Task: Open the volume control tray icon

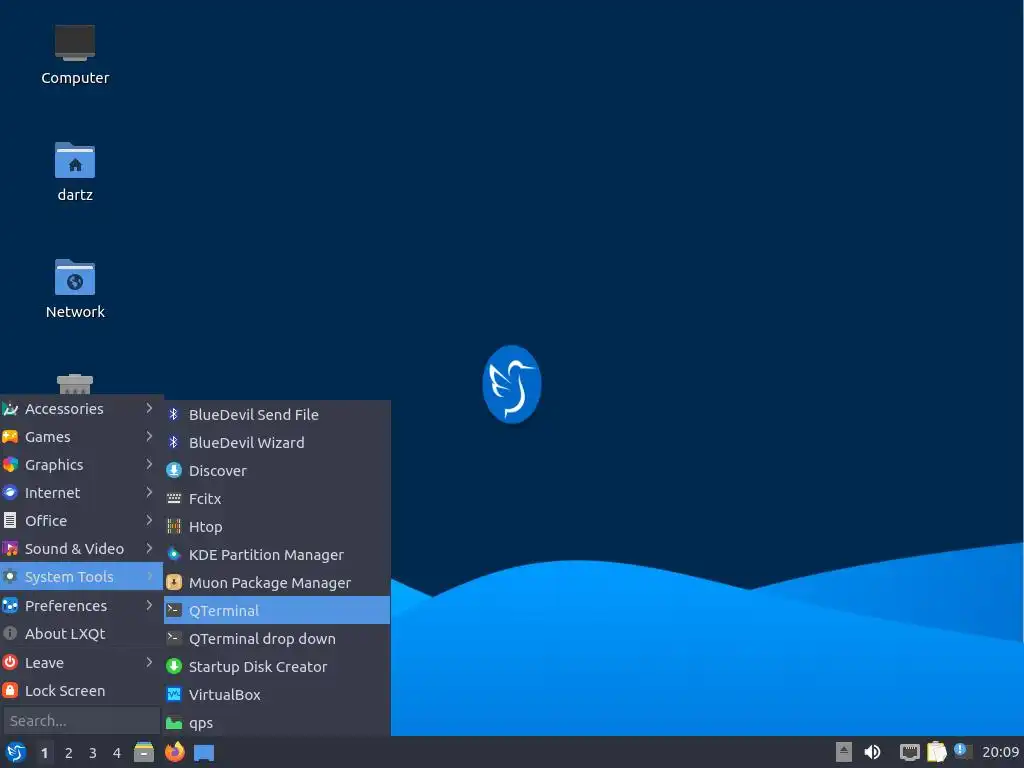Action: coord(872,752)
